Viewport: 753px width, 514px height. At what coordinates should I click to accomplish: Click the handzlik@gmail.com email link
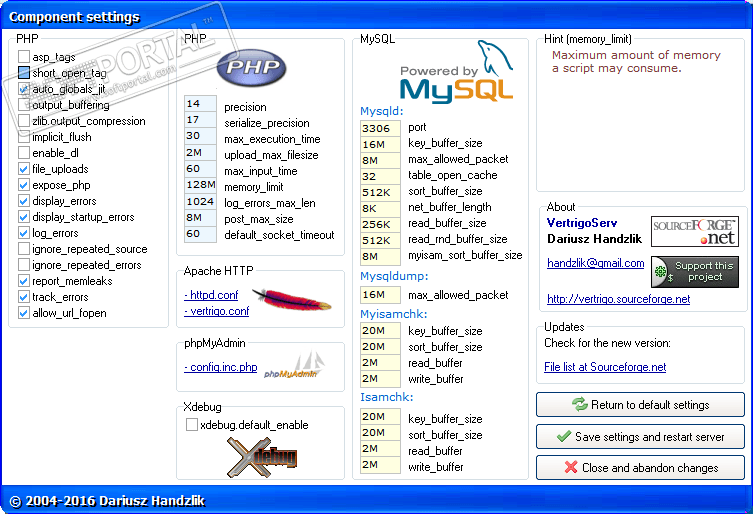595,263
